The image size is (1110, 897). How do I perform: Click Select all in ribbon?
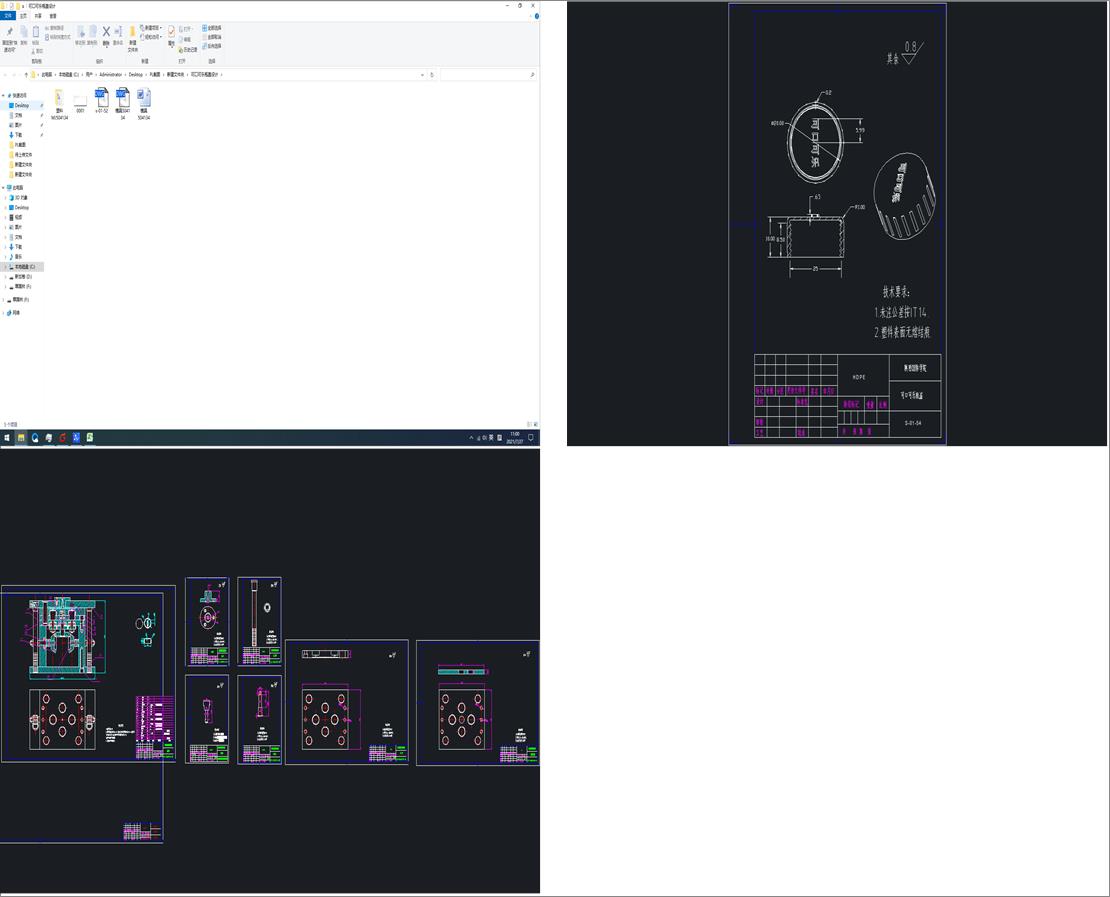point(212,28)
